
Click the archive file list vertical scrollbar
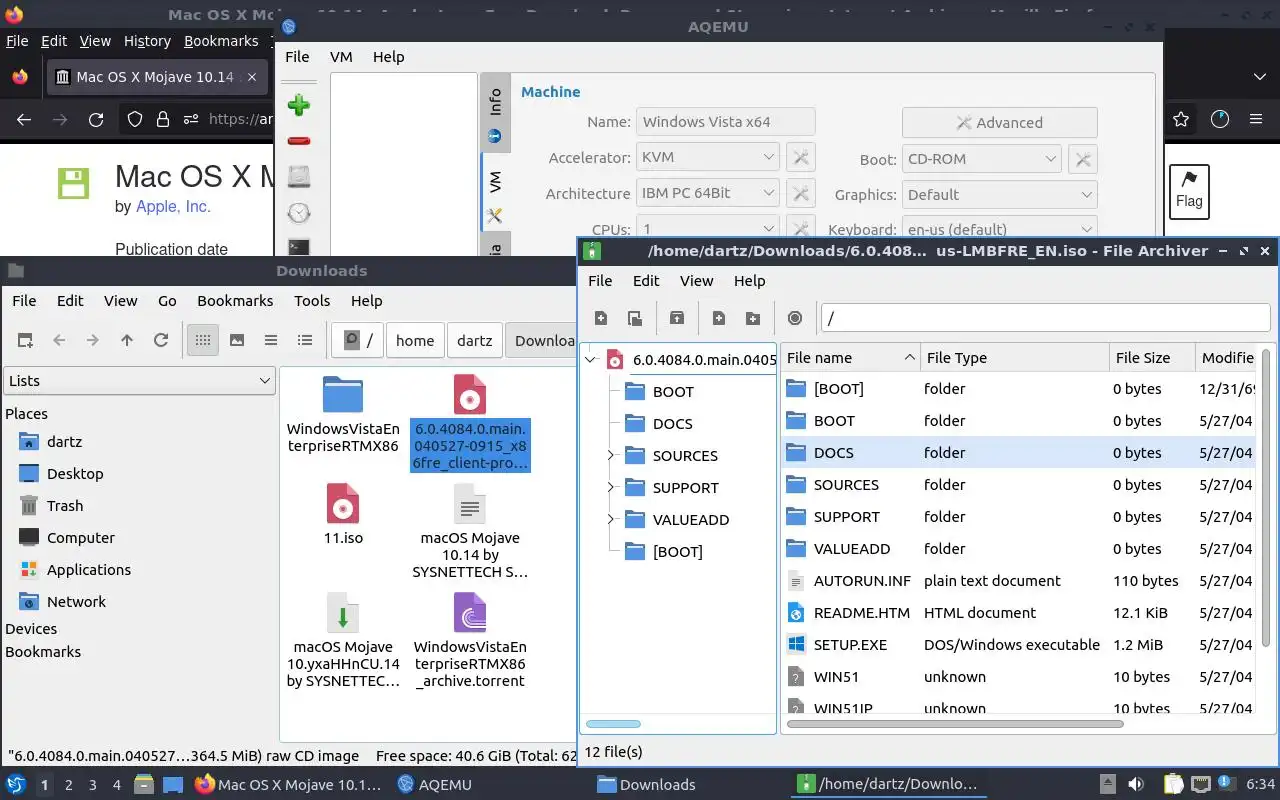[1266, 497]
